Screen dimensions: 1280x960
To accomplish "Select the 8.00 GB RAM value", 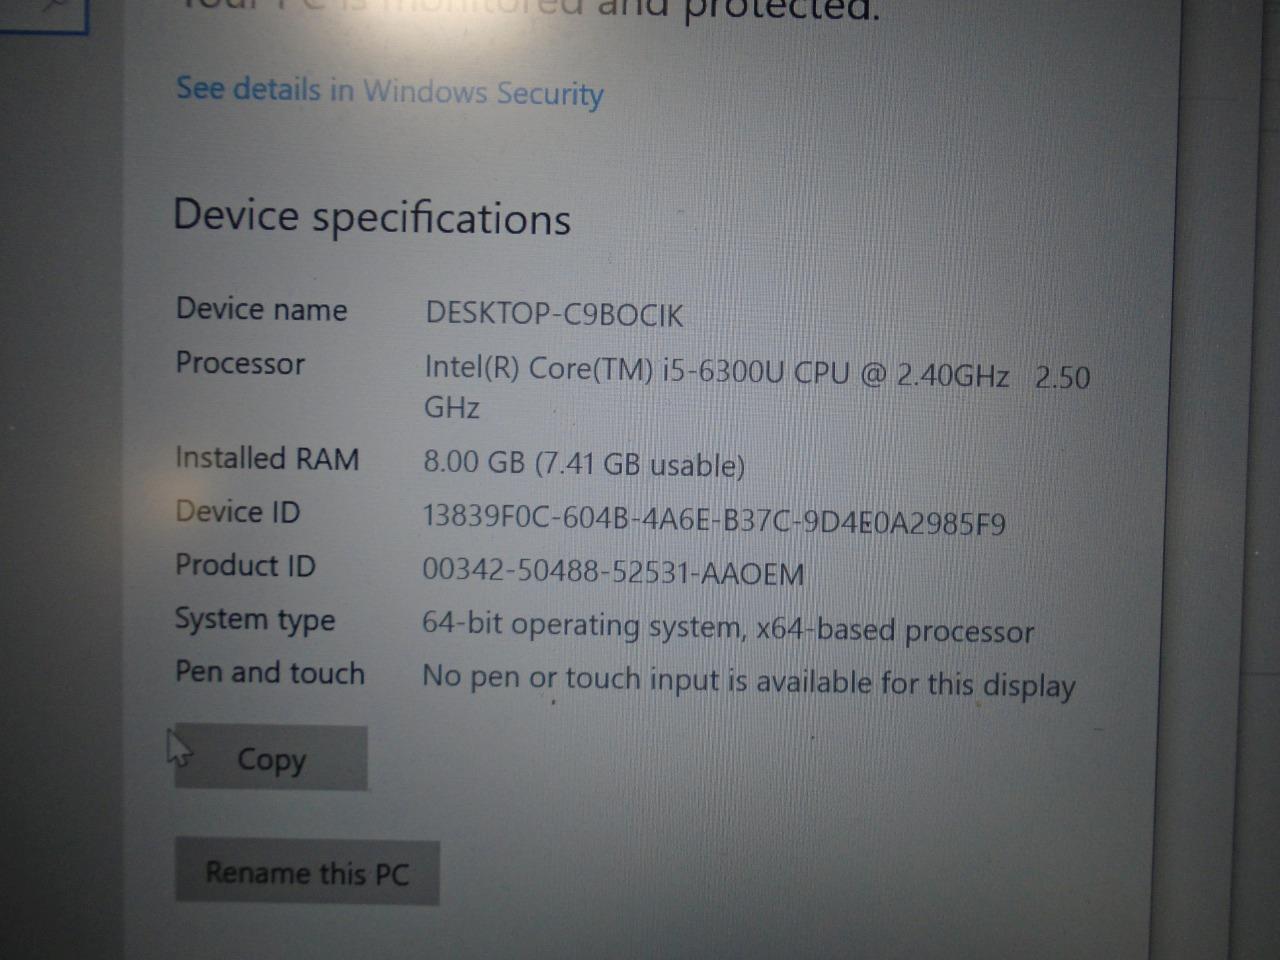I will tap(584, 464).
